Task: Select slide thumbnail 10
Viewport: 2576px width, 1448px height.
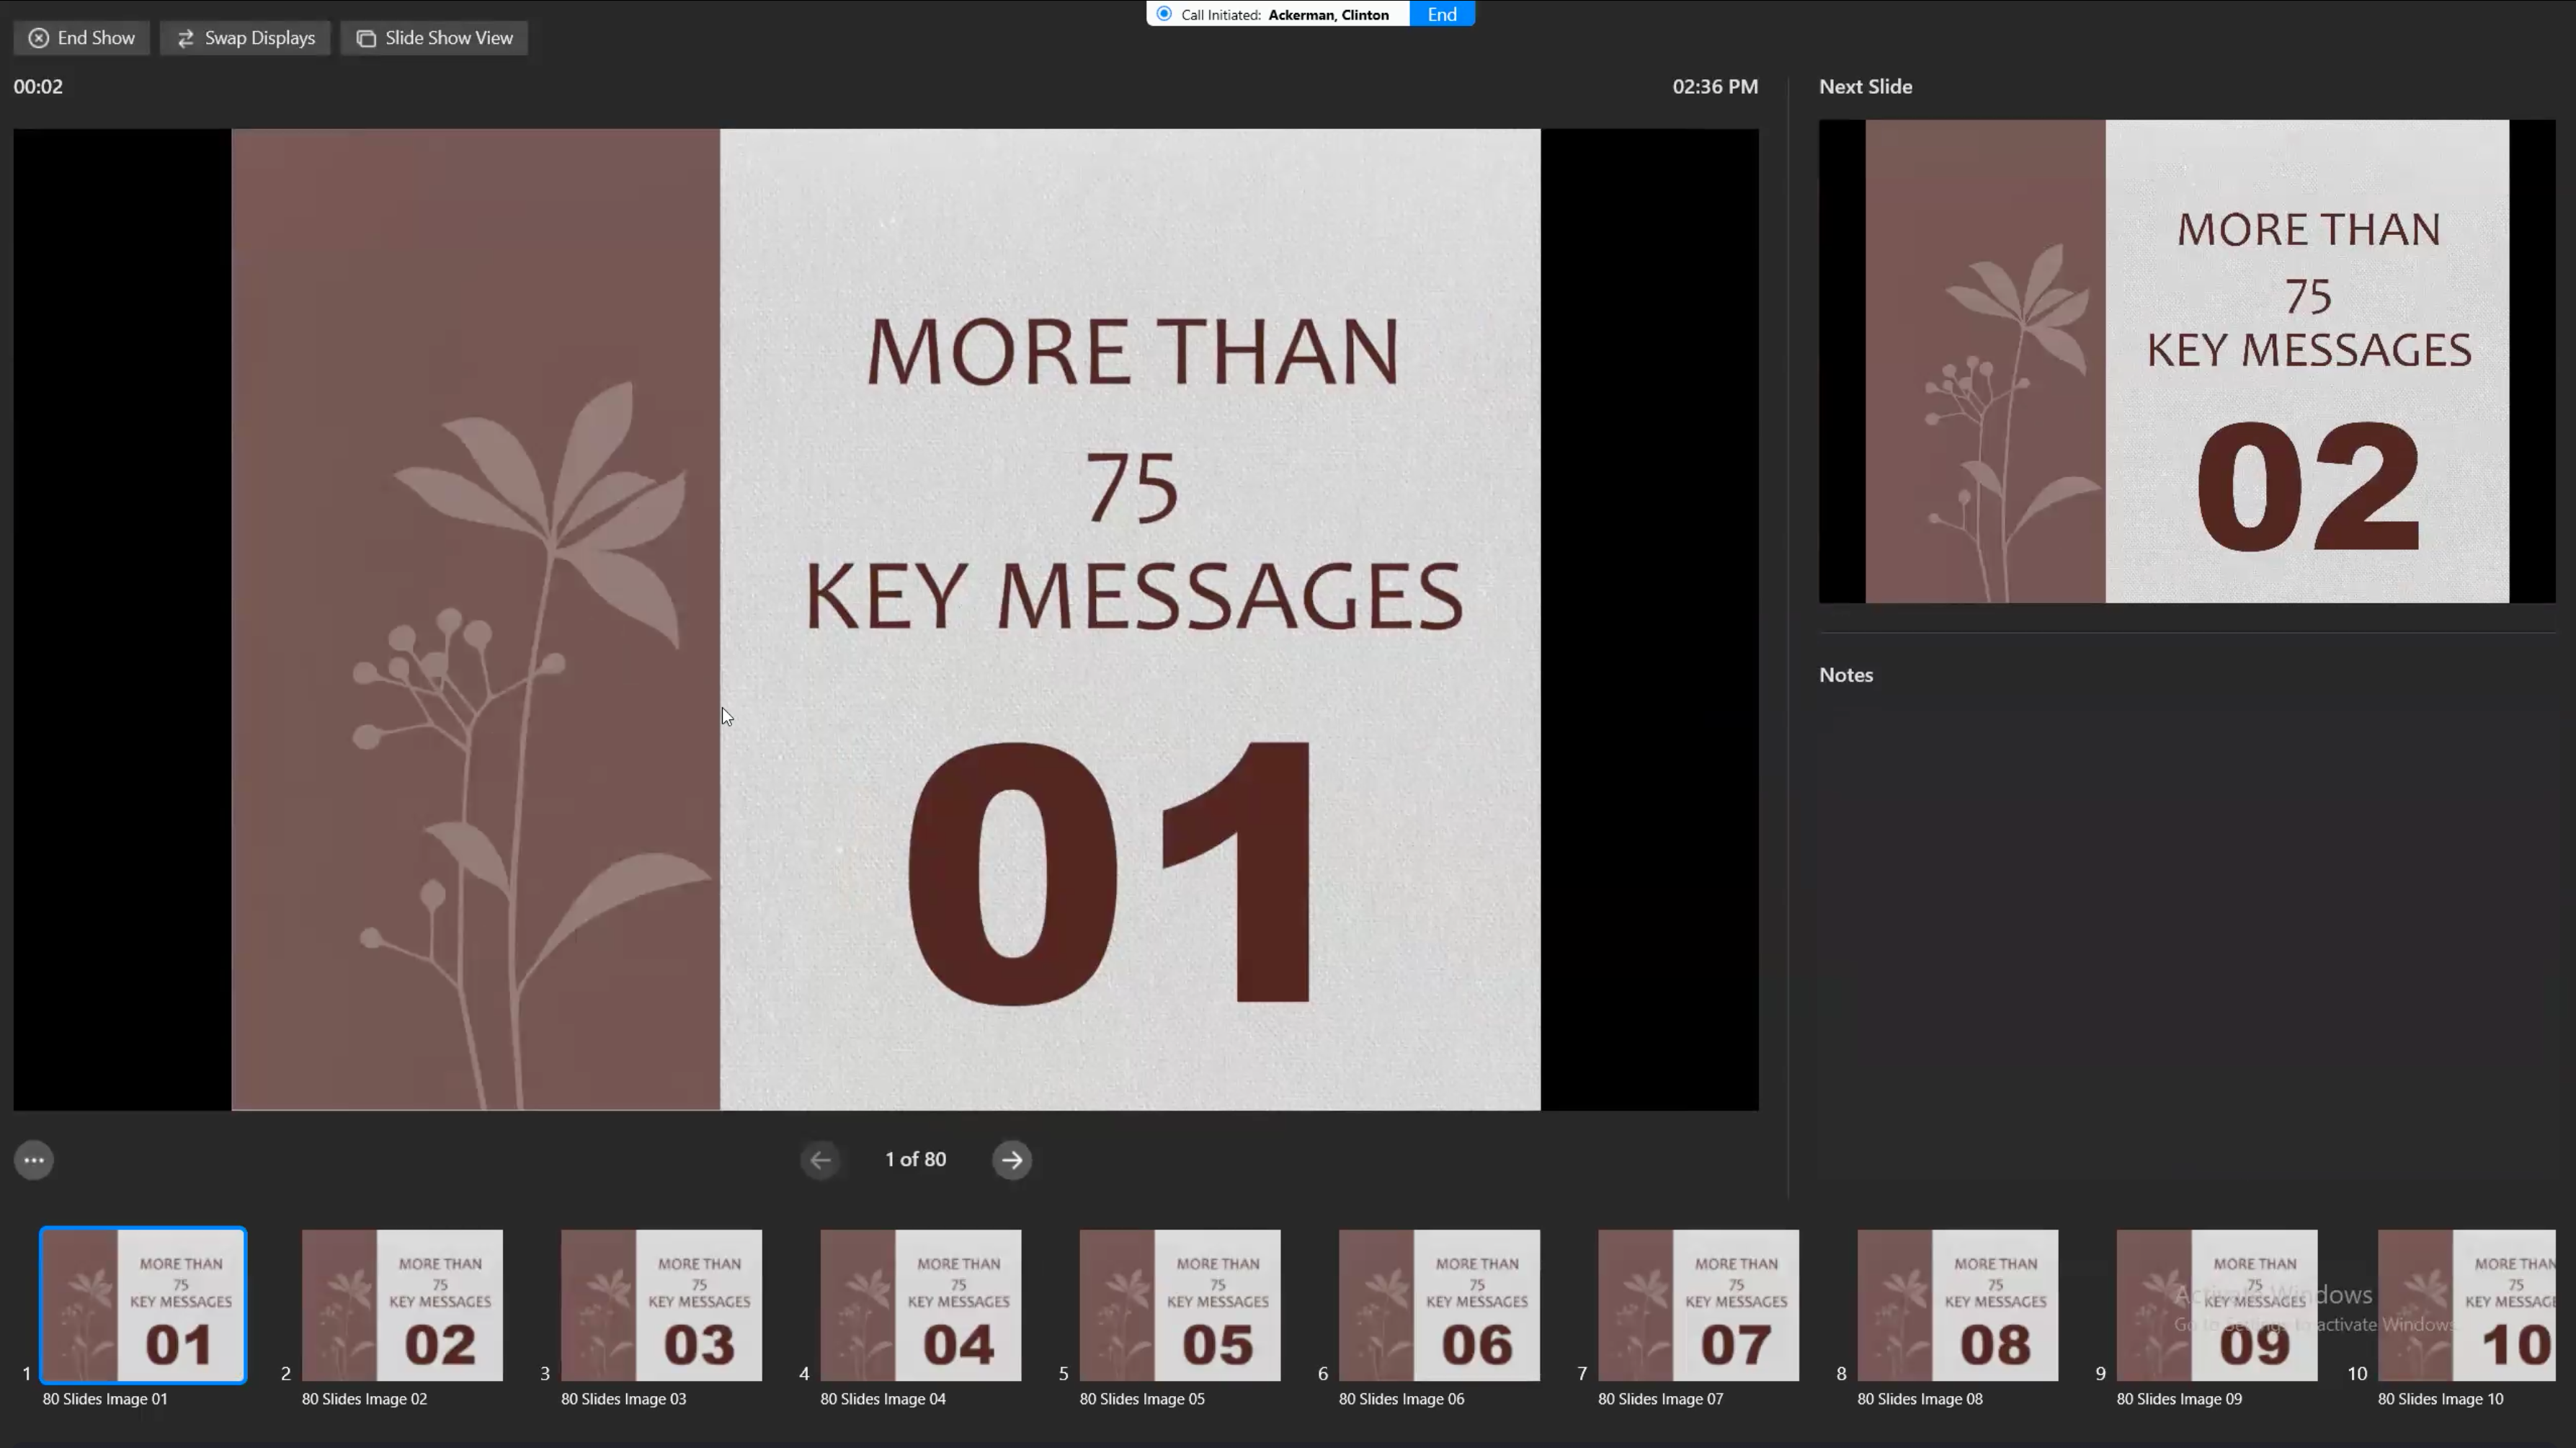Action: point(2466,1305)
